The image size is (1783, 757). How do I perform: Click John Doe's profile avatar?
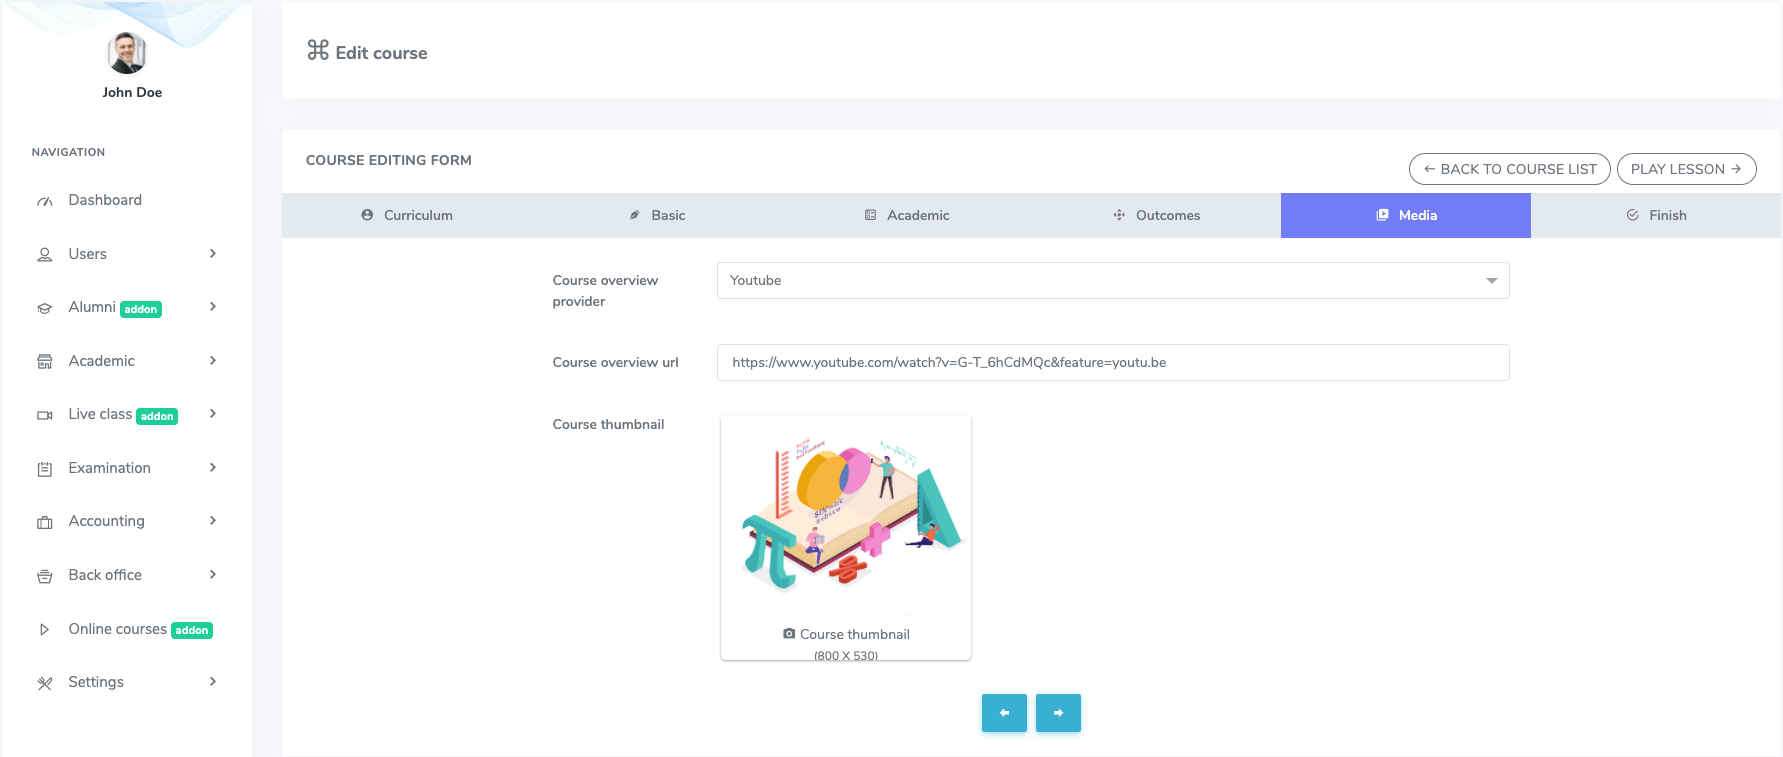point(127,53)
